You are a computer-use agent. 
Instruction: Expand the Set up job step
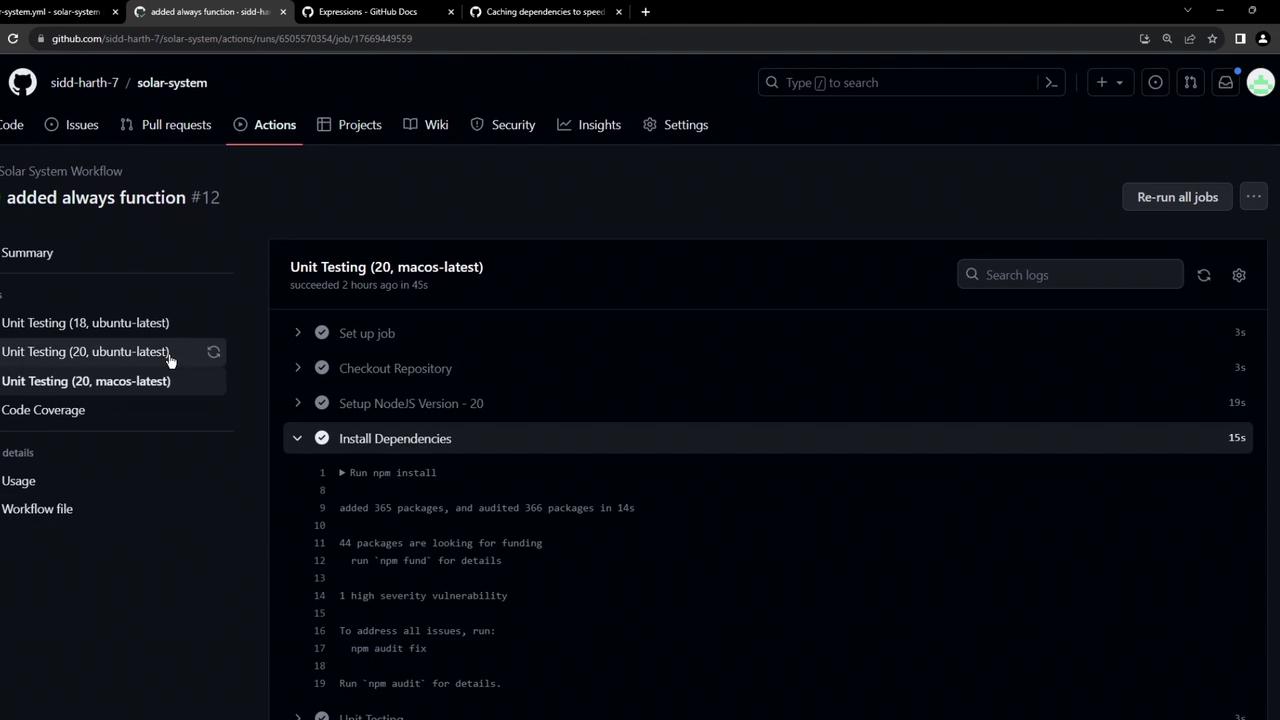point(297,333)
